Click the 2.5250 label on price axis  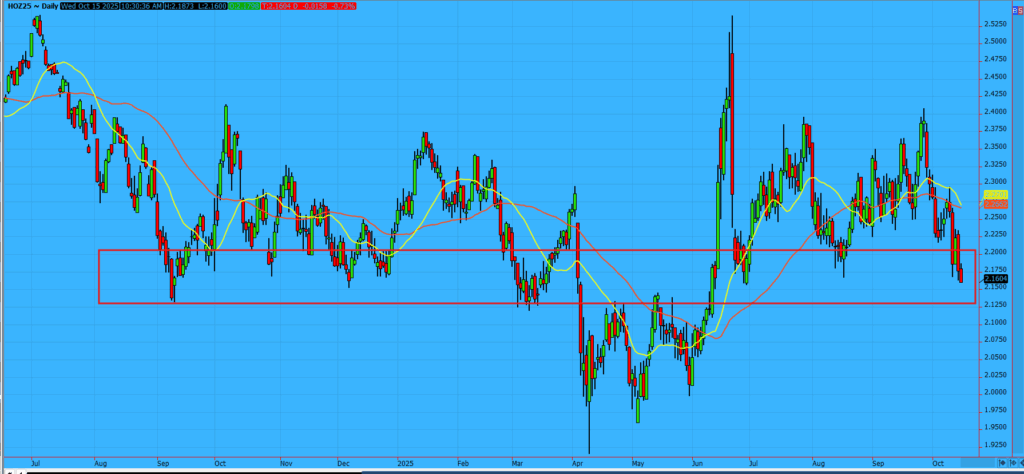click(x=995, y=23)
